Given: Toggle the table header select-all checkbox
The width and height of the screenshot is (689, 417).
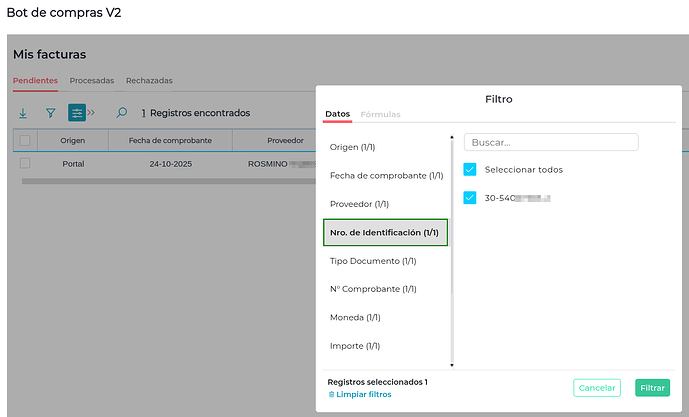Looking at the screenshot, I should [25, 140].
